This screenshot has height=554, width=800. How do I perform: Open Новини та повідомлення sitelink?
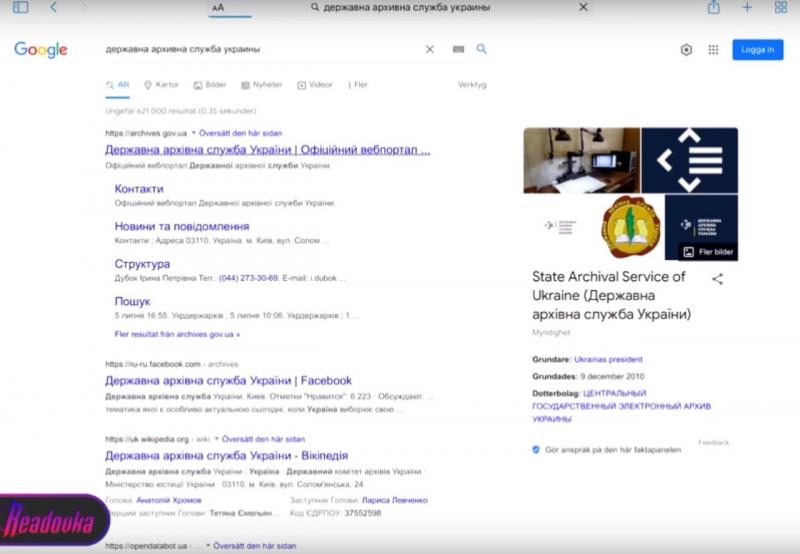pyautogui.click(x=182, y=226)
